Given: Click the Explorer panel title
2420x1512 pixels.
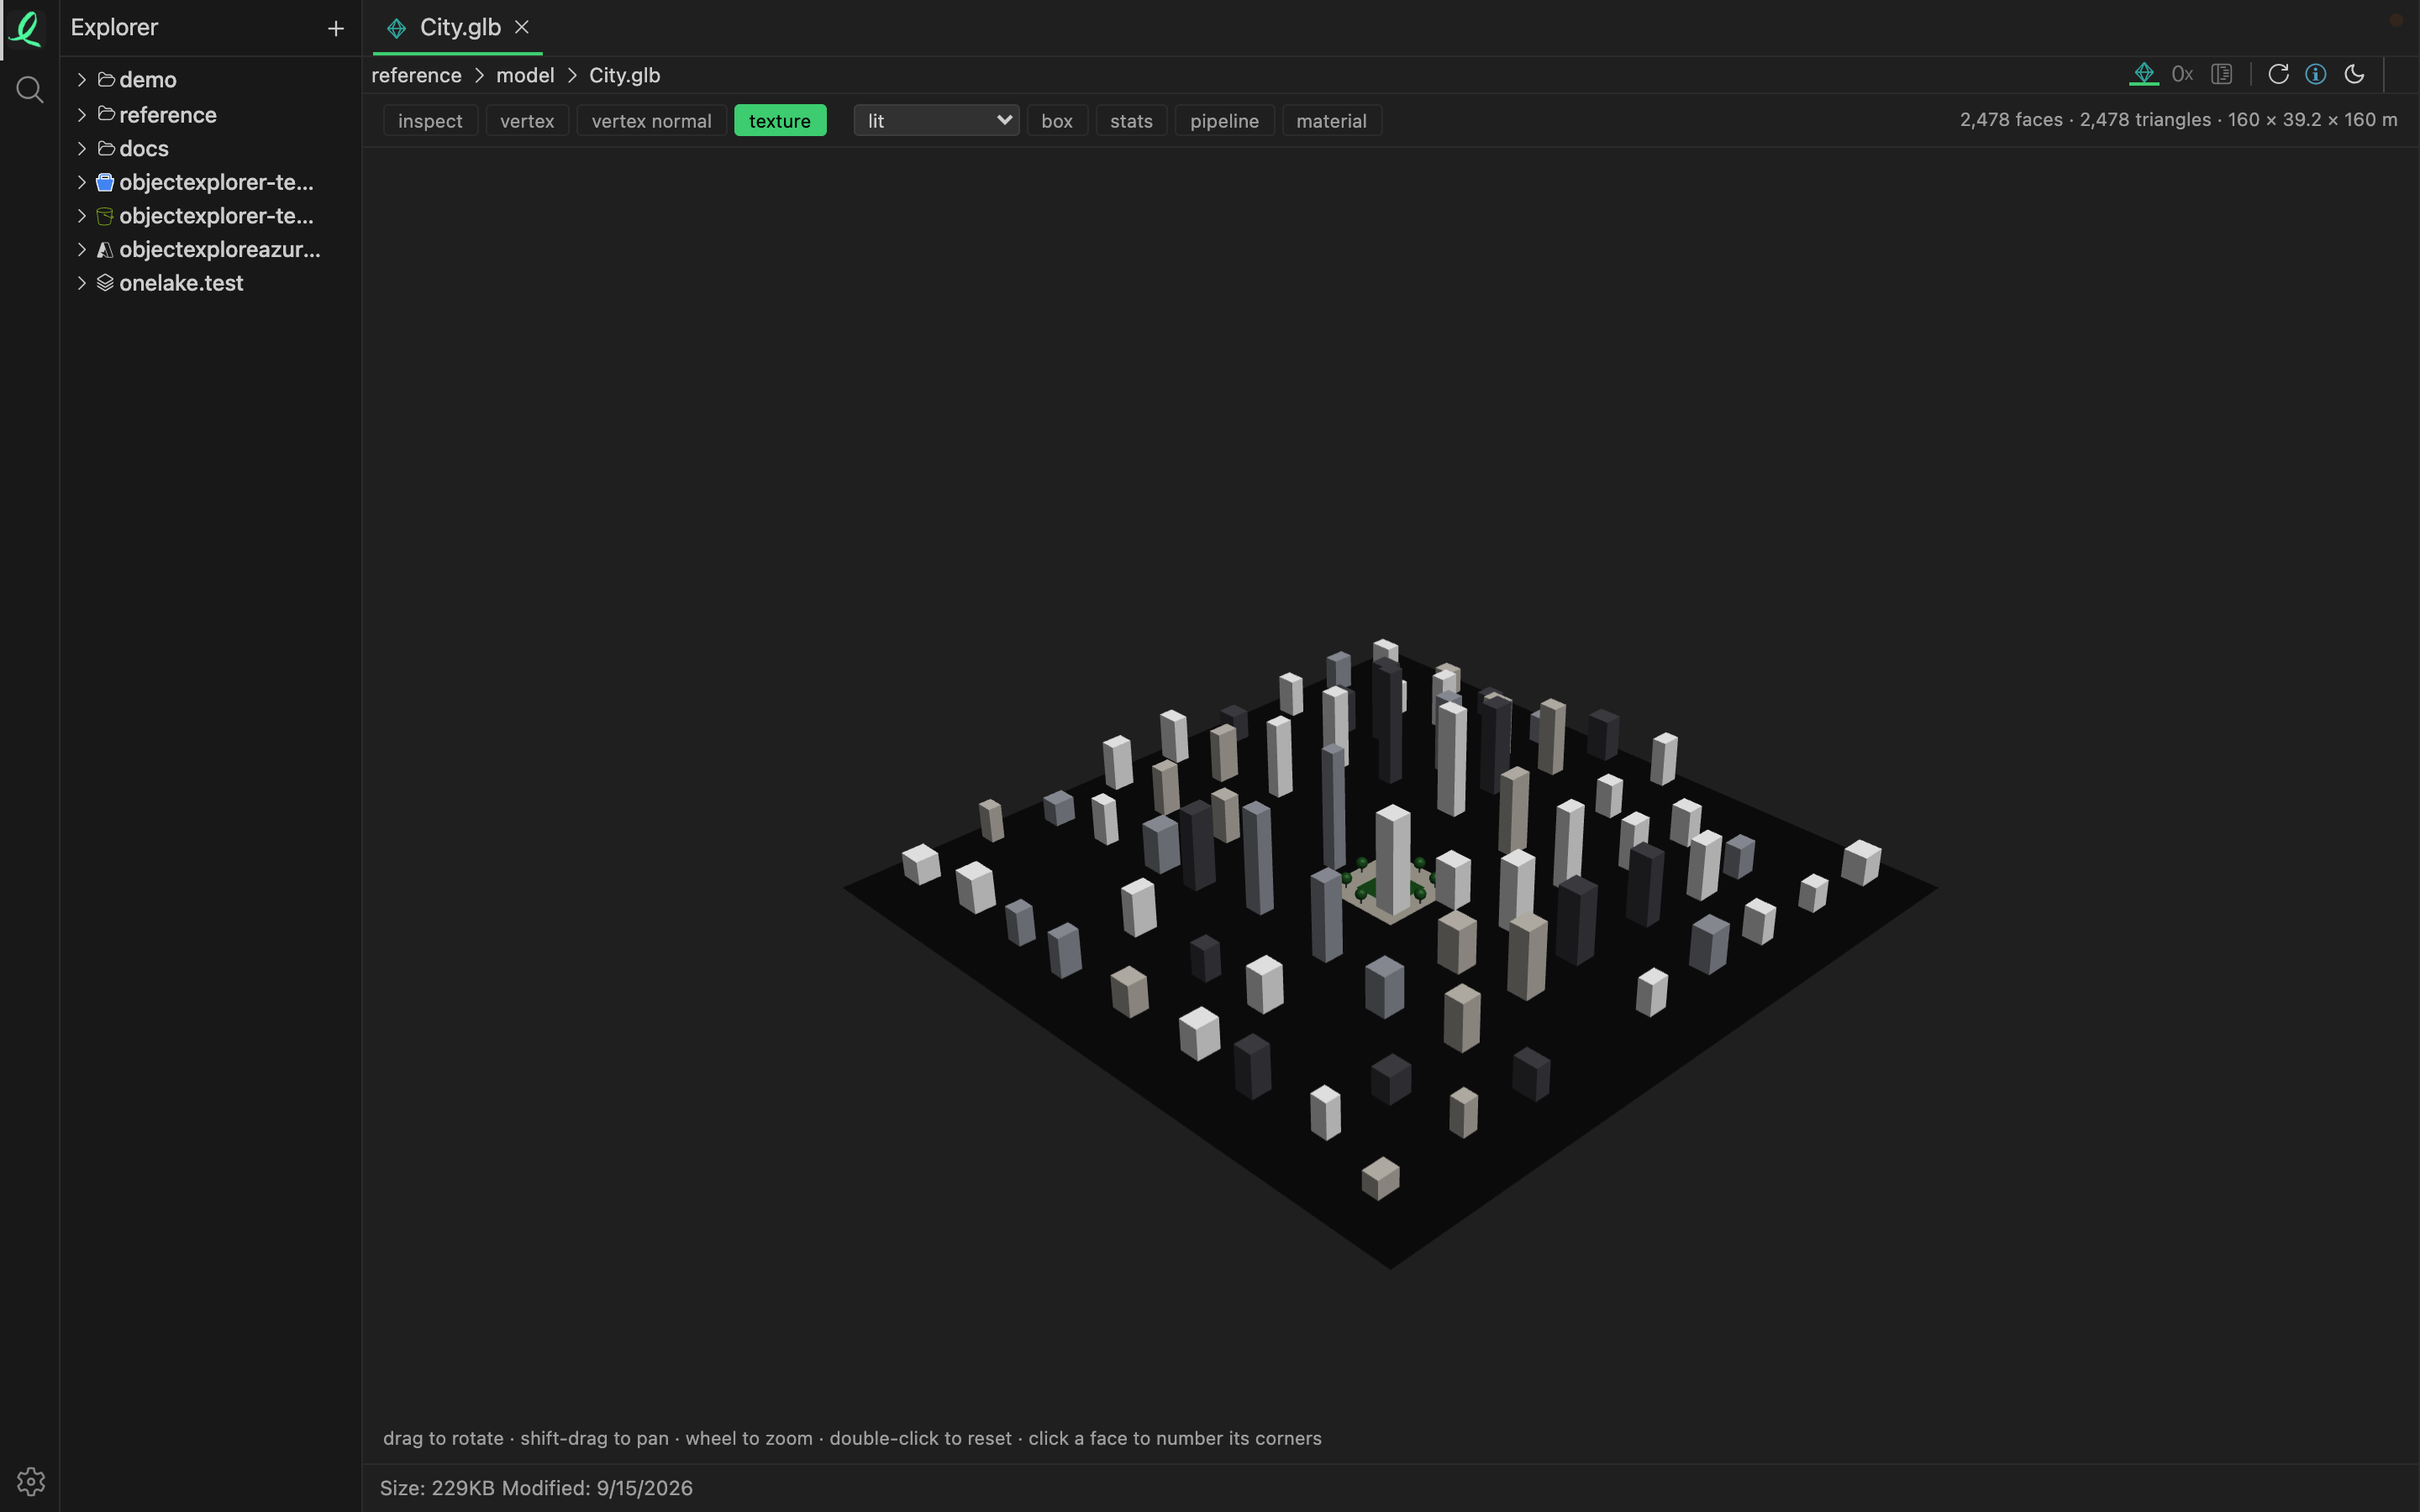Looking at the screenshot, I should [x=114, y=28].
